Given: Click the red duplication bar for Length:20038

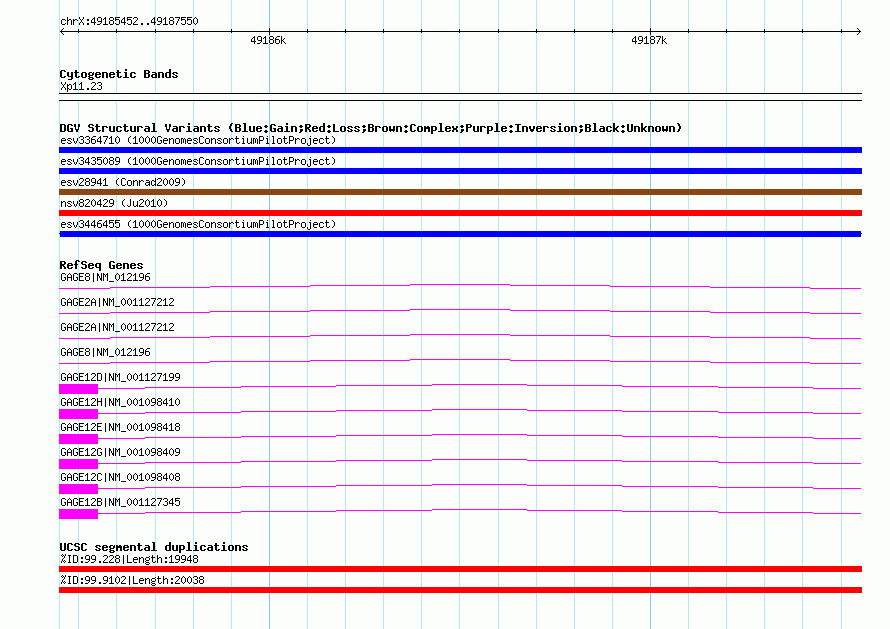Looking at the screenshot, I should [x=460, y=590].
